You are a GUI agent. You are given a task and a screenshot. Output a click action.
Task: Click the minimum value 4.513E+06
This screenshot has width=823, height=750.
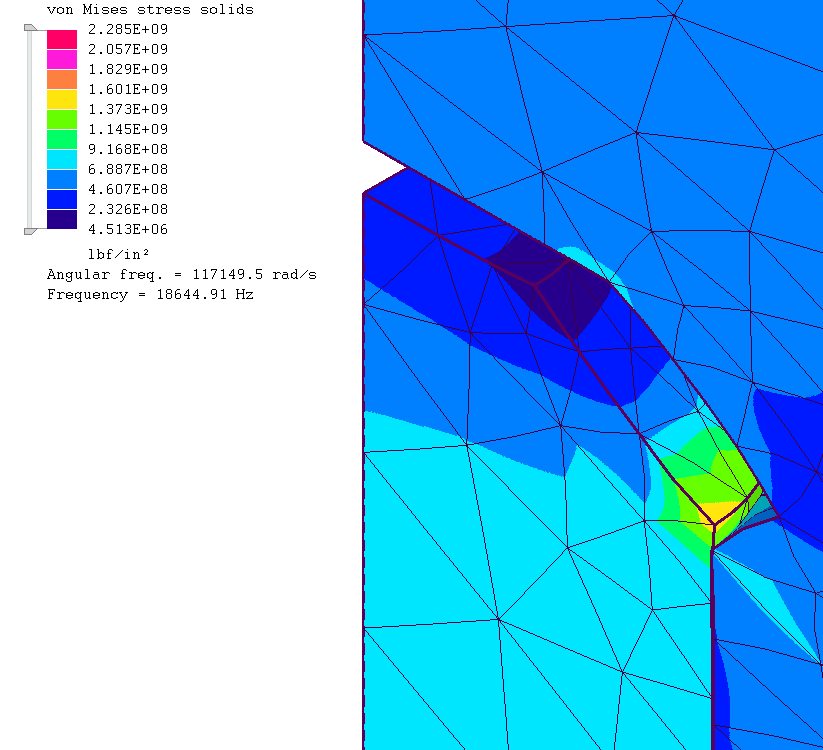(128, 229)
